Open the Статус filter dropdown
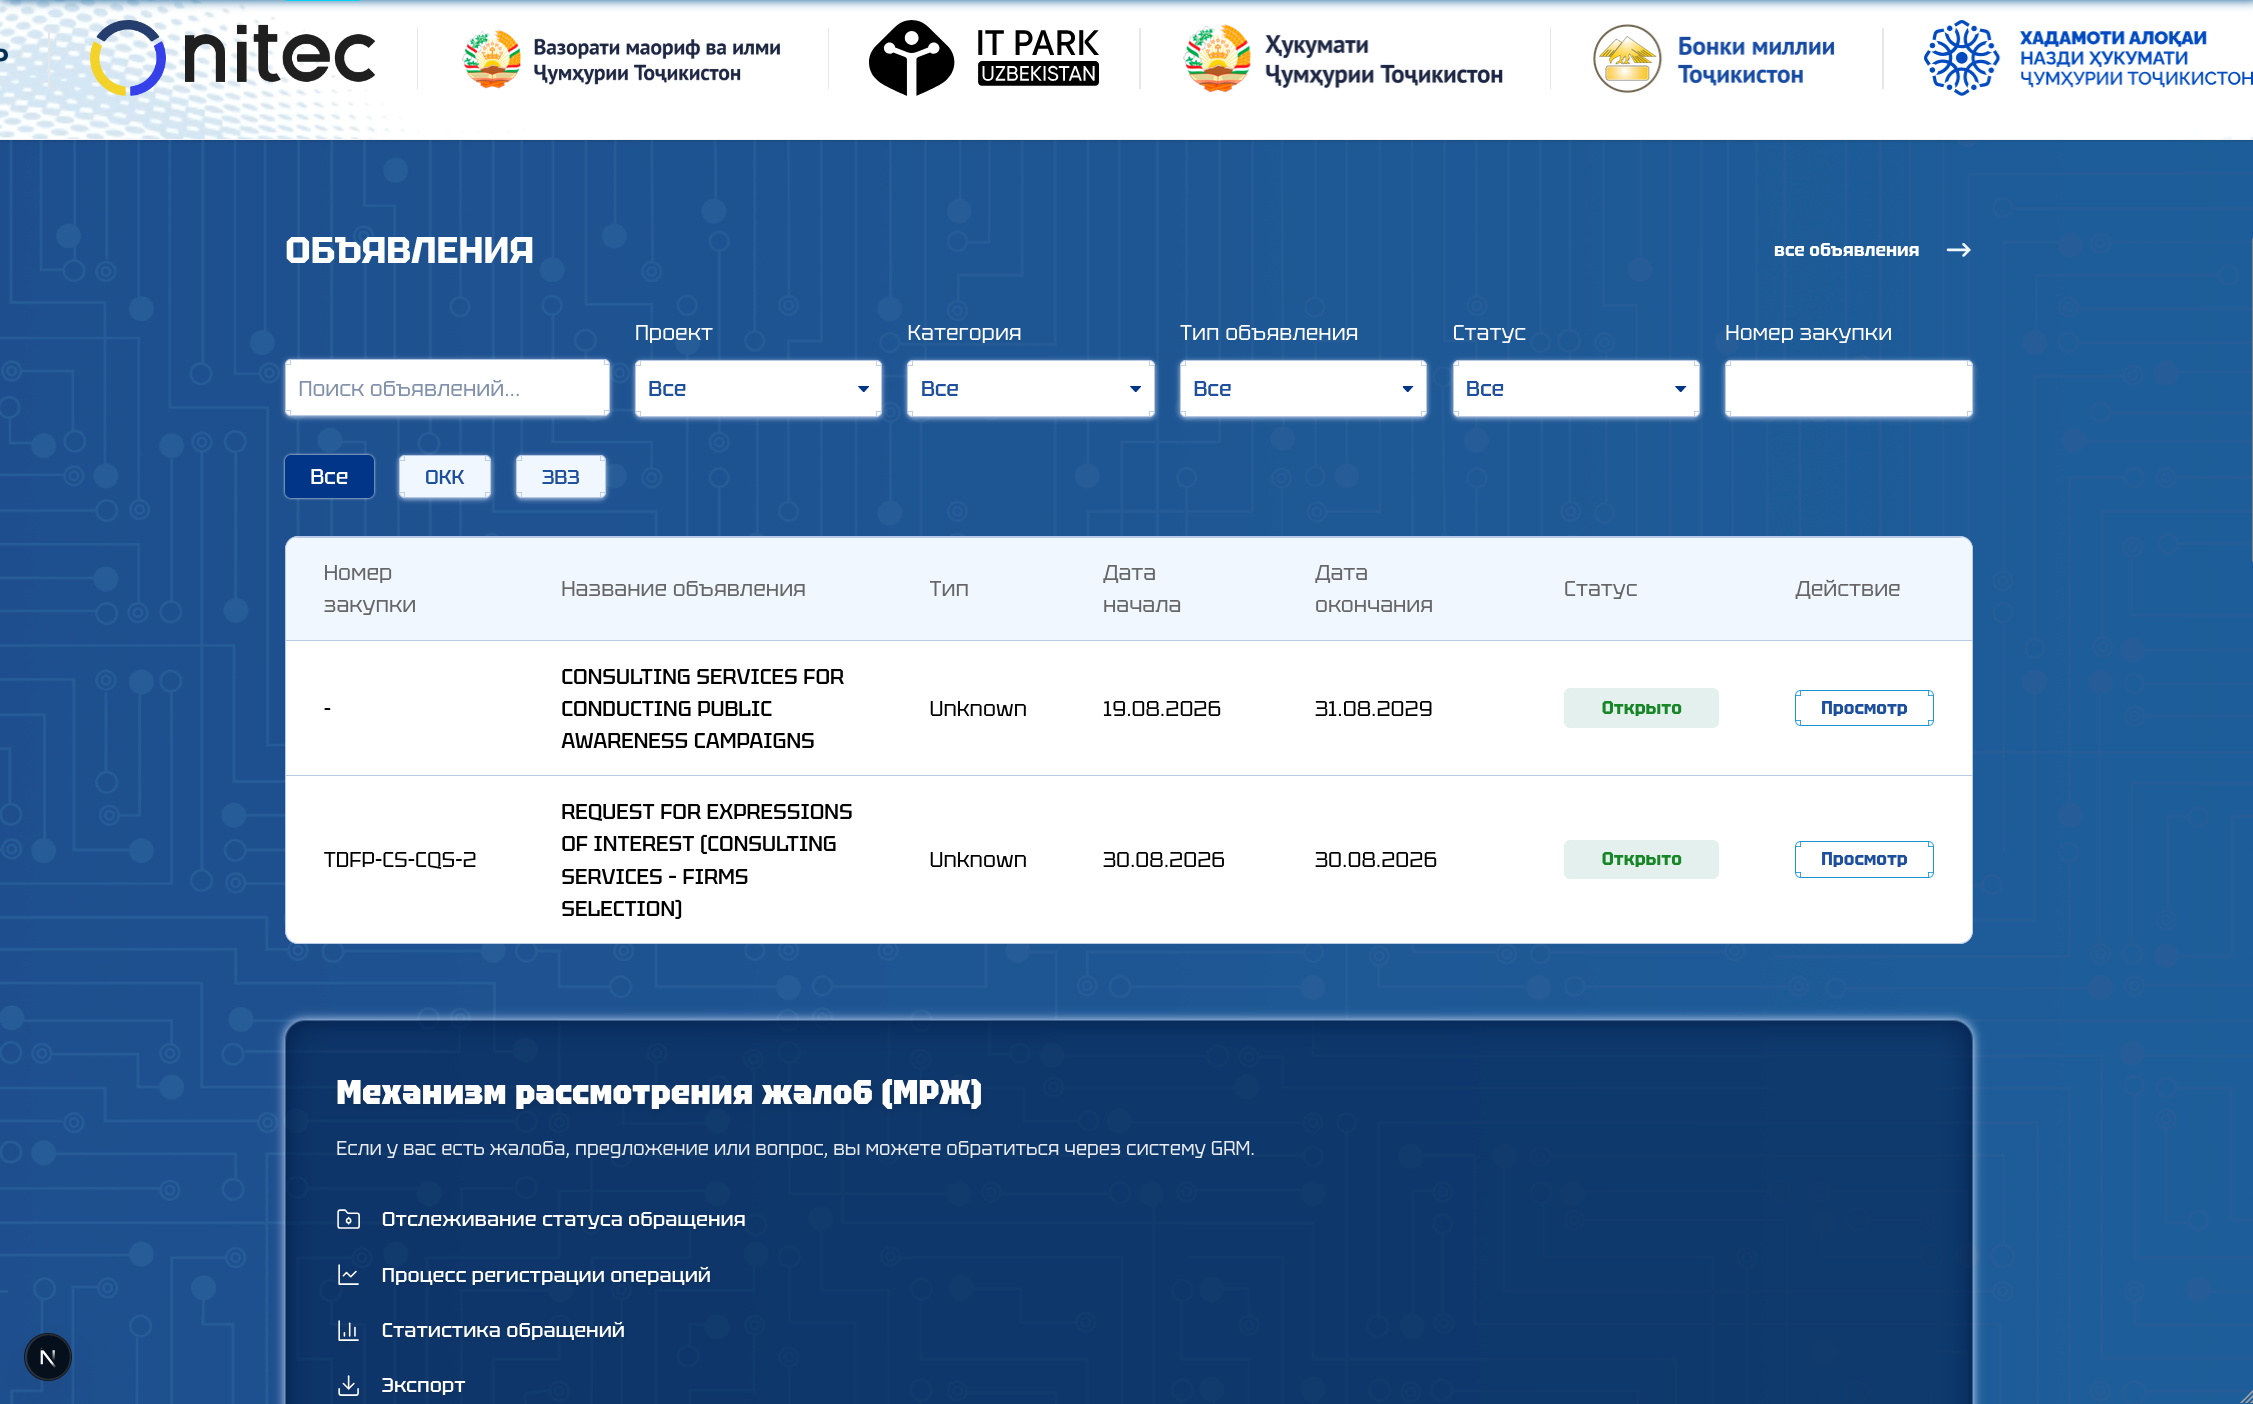This screenshot has height=1404, width=2253. coord(1576,389)
